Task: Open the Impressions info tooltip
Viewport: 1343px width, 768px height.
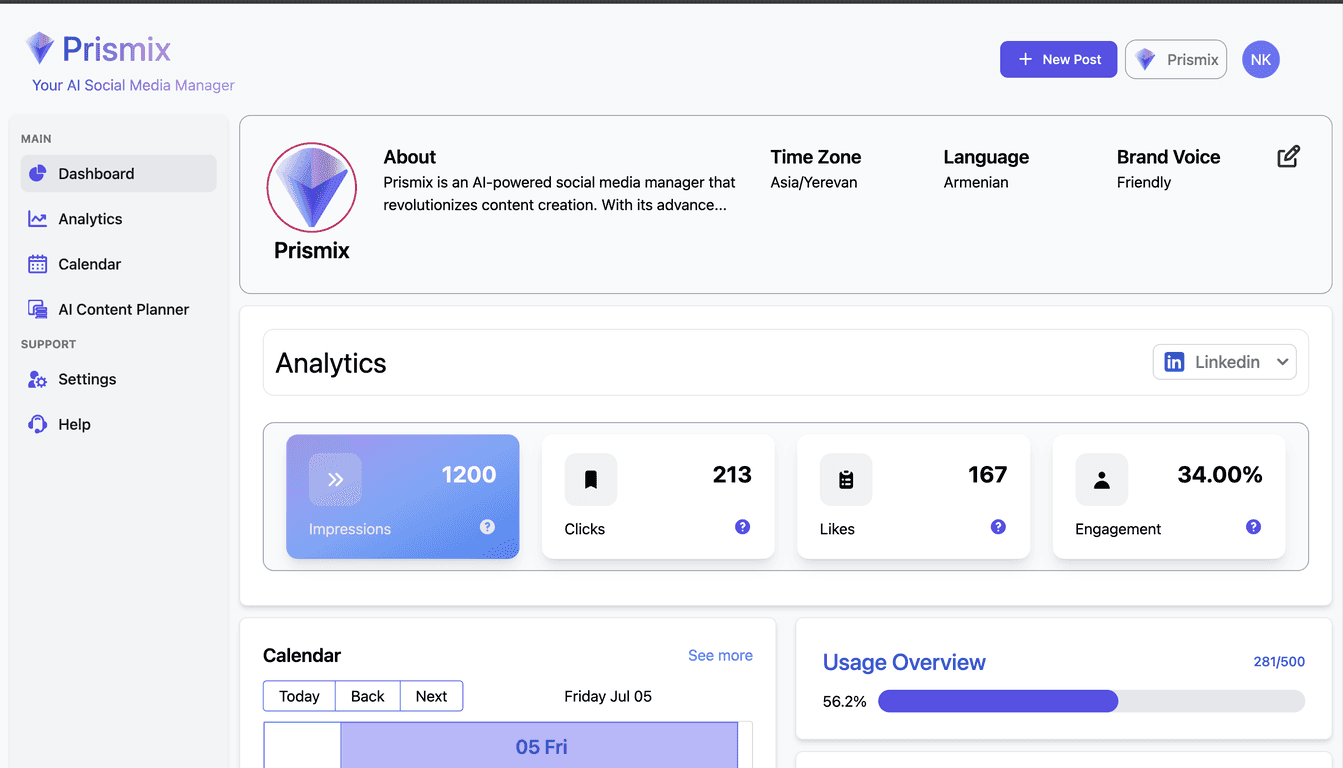Action: click(x=487, y=527)
